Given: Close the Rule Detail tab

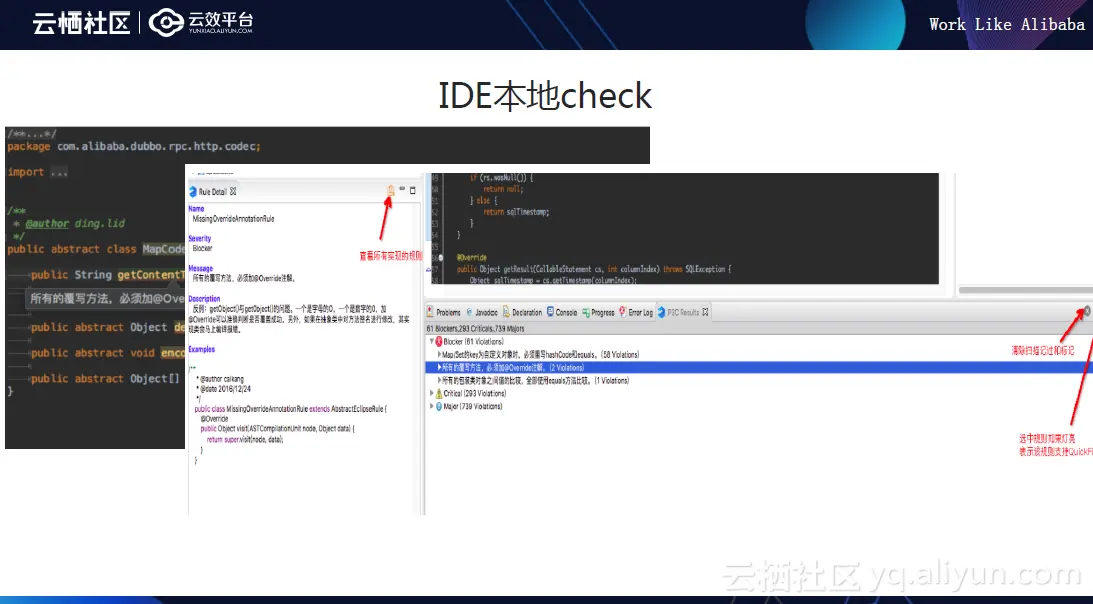Looking at the screenshot, I should (x=234, y=191).
